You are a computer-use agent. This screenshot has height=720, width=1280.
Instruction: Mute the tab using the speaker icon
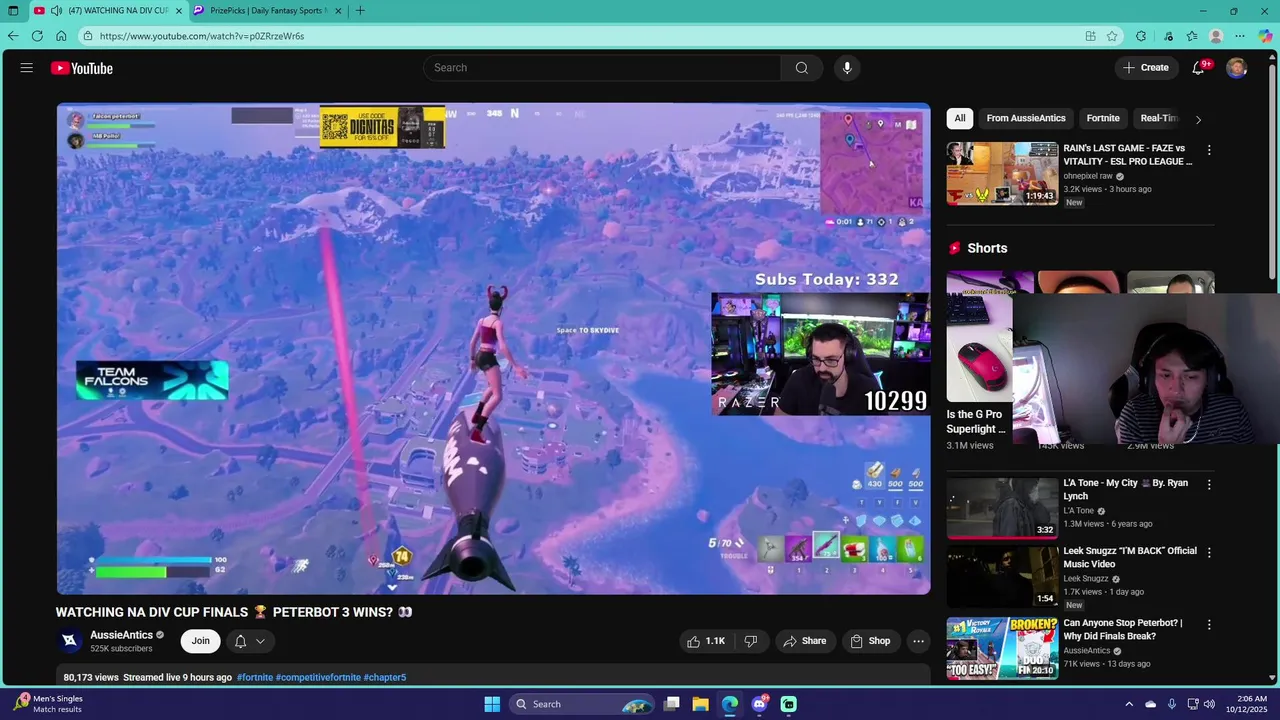[56, 11]
